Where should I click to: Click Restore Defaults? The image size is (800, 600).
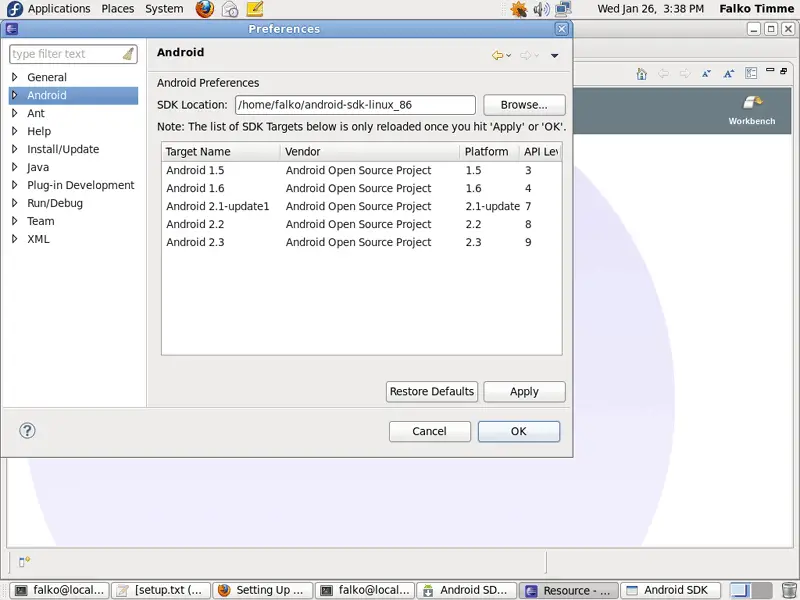pos(432,391)
